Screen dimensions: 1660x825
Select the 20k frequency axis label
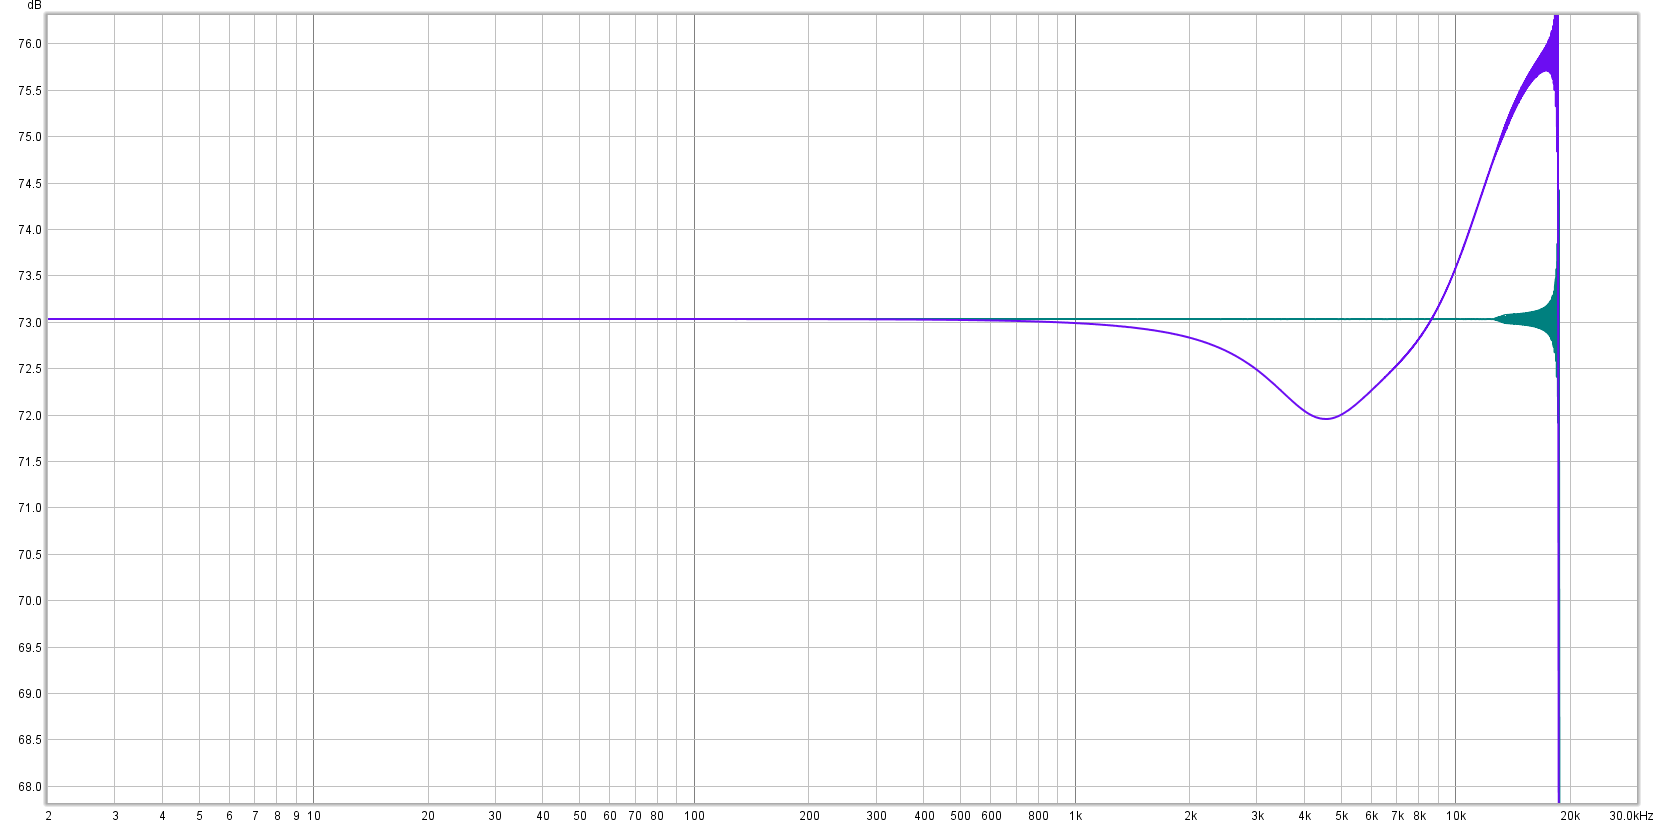[1570, 816]
